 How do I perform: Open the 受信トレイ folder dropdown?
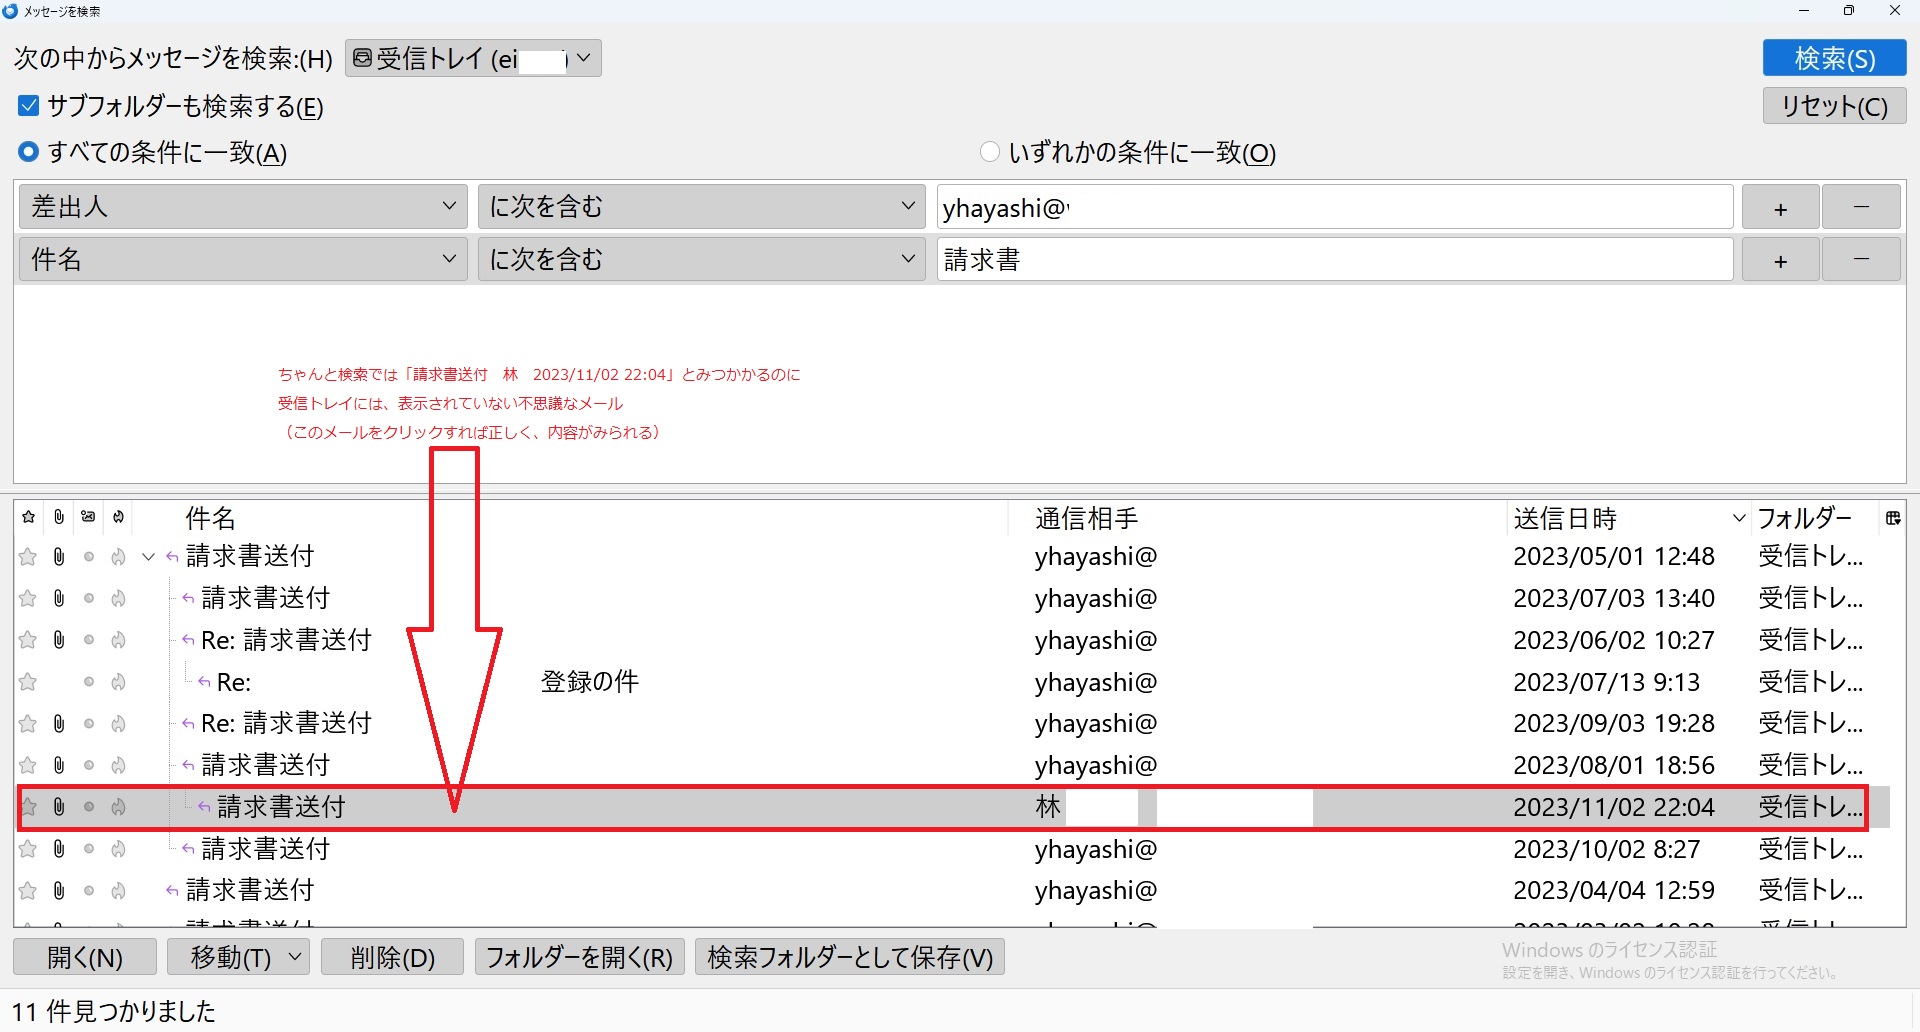[473, 59]
